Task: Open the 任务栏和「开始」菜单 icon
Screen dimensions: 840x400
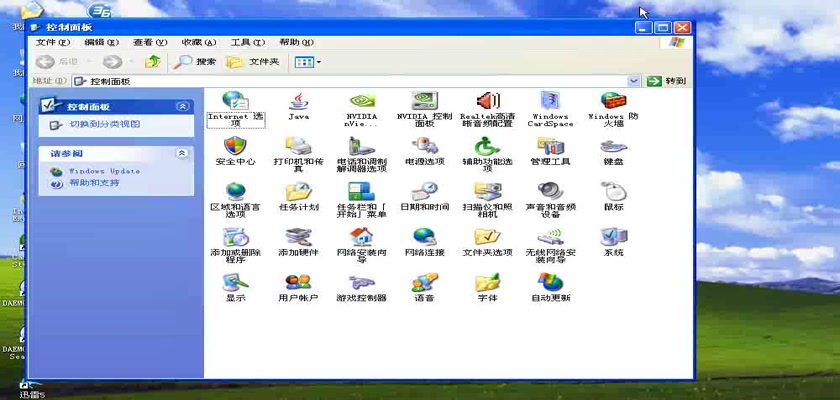Action: [x=362, y=191]
